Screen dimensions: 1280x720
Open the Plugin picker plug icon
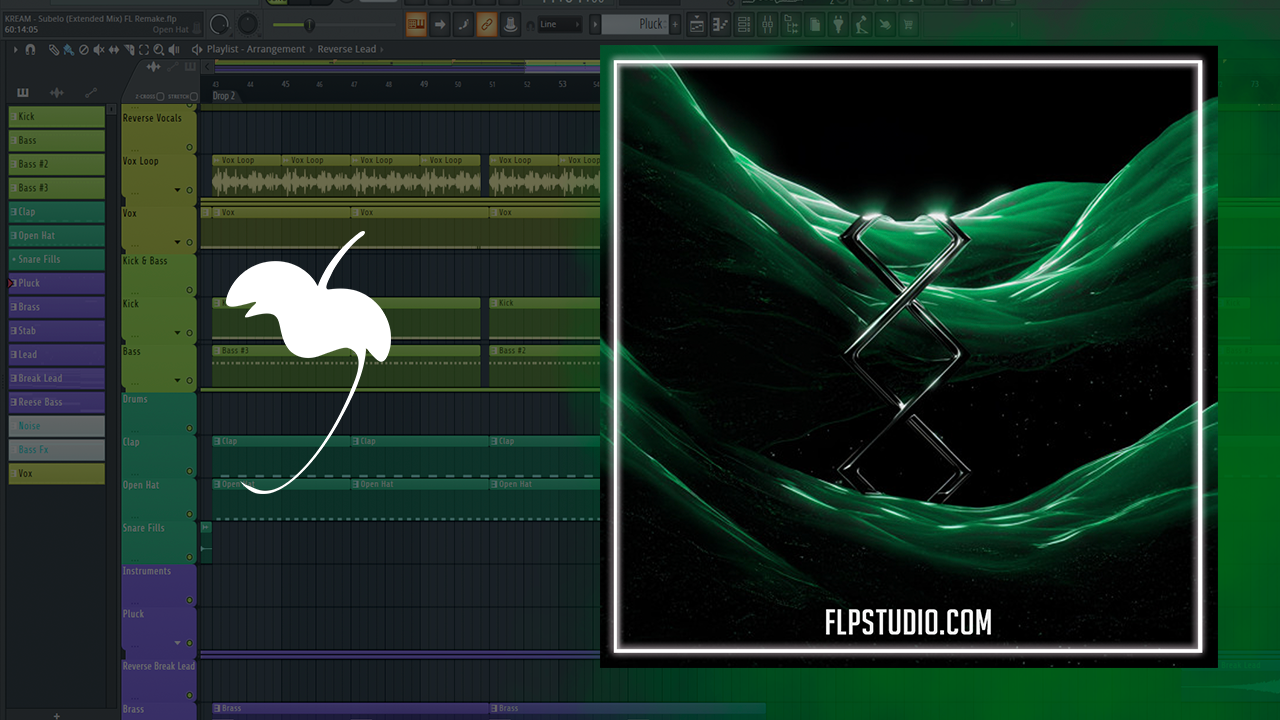point(838,24)
